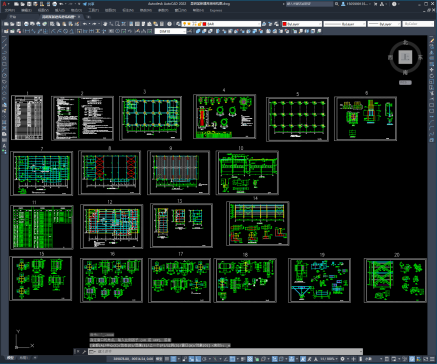This screenshot has width=437, height=364.
Task: Open the 格式(O) menu
Action: [x=76, y=10]
